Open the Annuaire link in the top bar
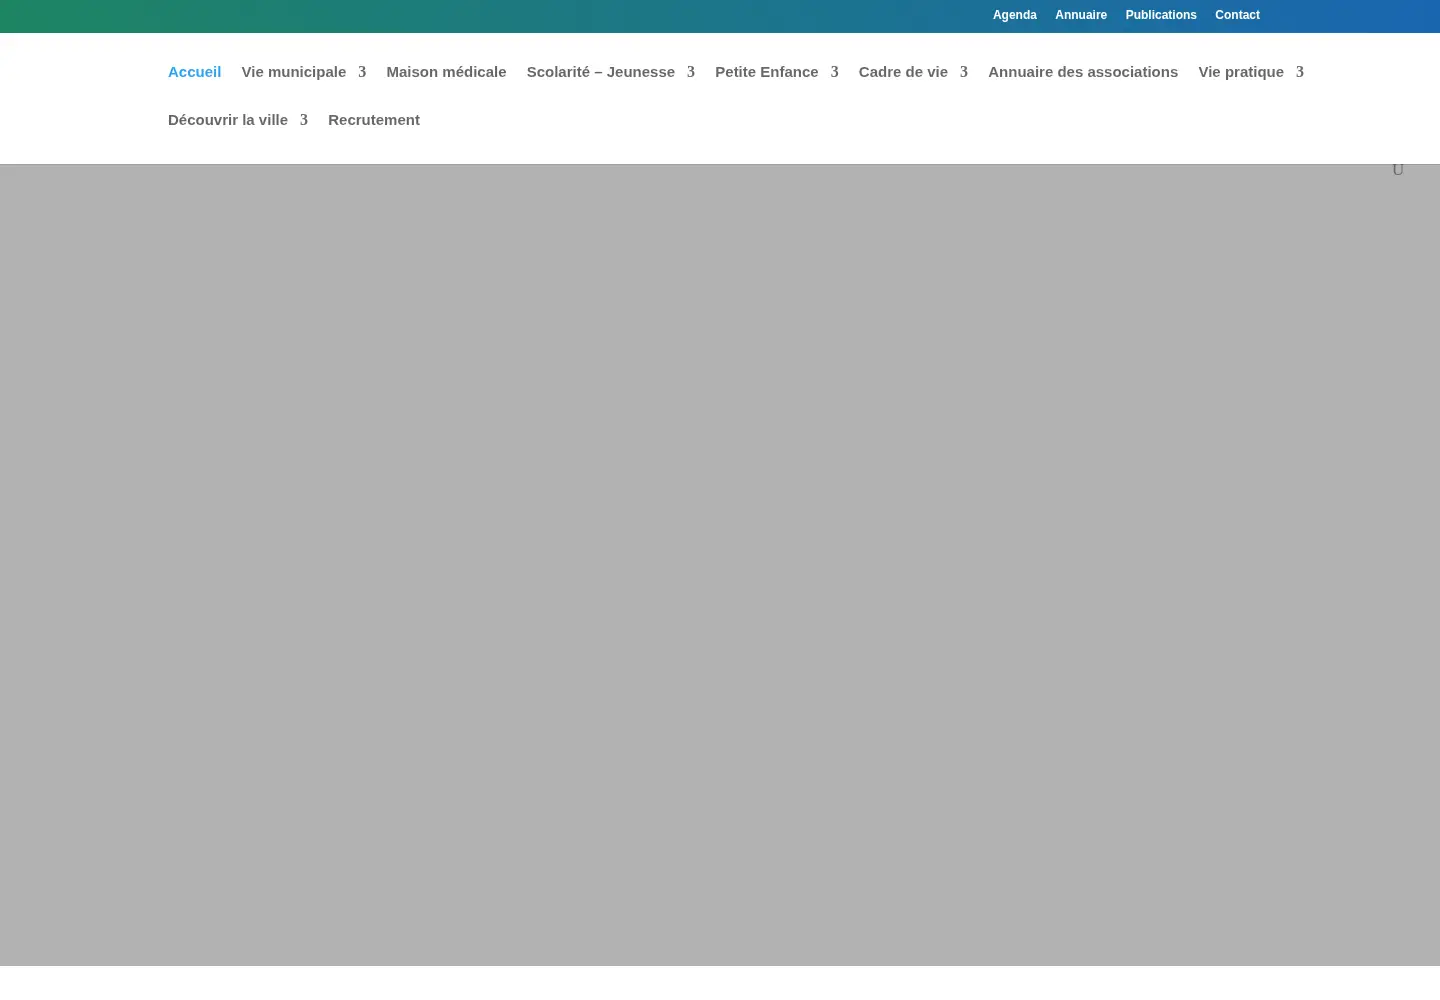Image resolution: width=1440 pixels, height=1000 pixels. [1081, 15]
